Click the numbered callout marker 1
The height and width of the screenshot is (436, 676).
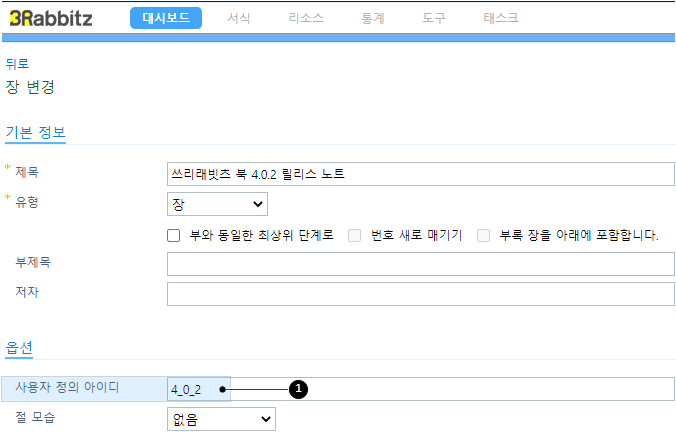(x=298, y=389)
